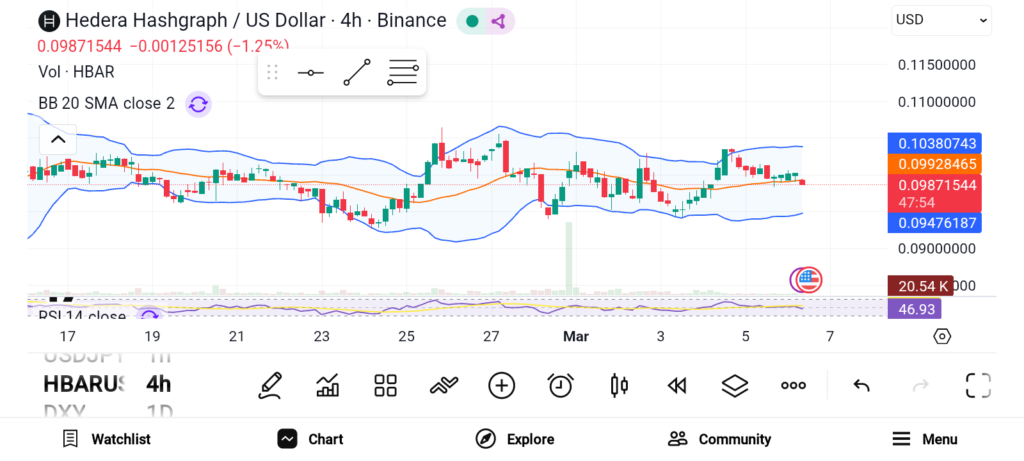Open the three-dot more options icon
Viewport: 1024px width, 461px height.
click(793, 385)
